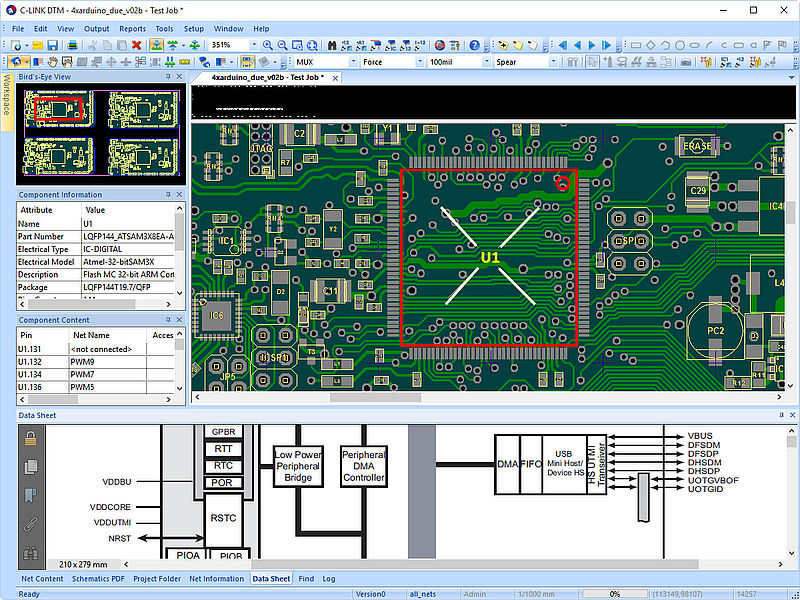Open the MUX dropdown
The height and width of the screenshot is (600, 800).
click(353, 62)
